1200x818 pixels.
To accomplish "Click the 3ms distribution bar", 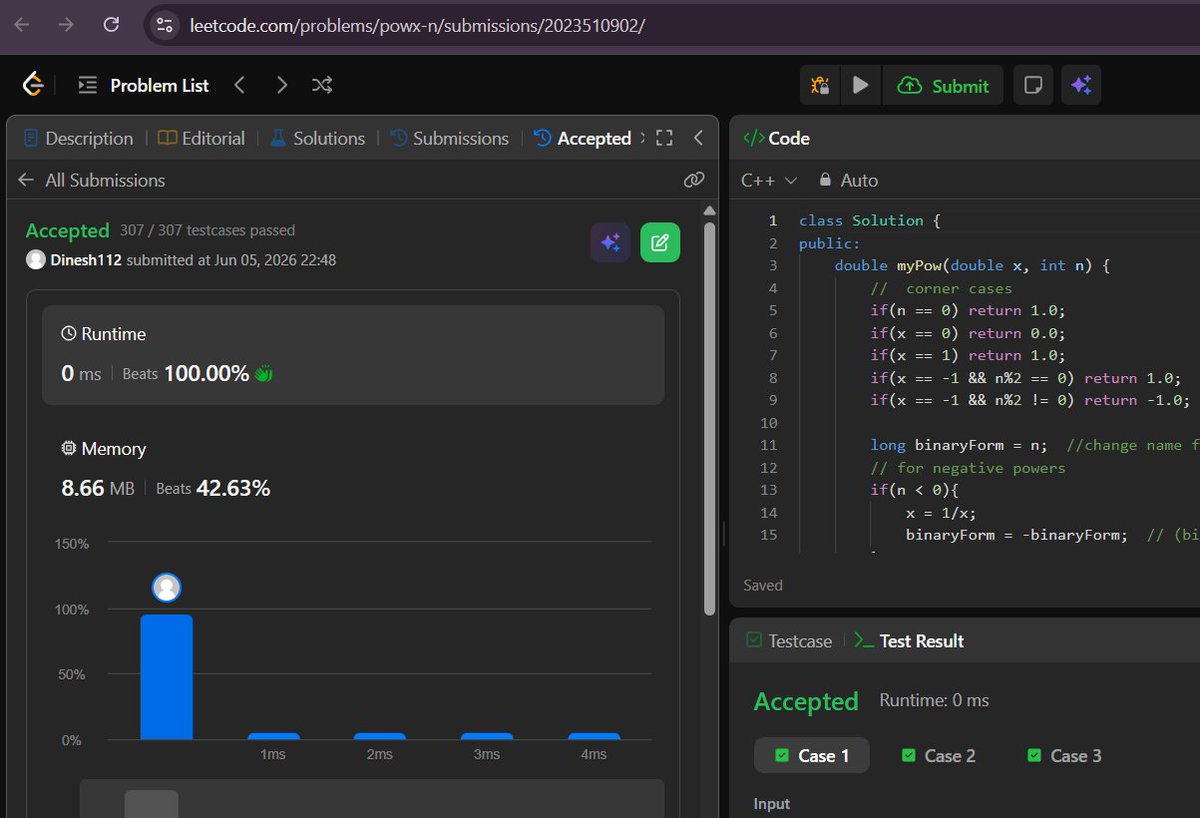I will pyautogui.click(x=487, y=736).
